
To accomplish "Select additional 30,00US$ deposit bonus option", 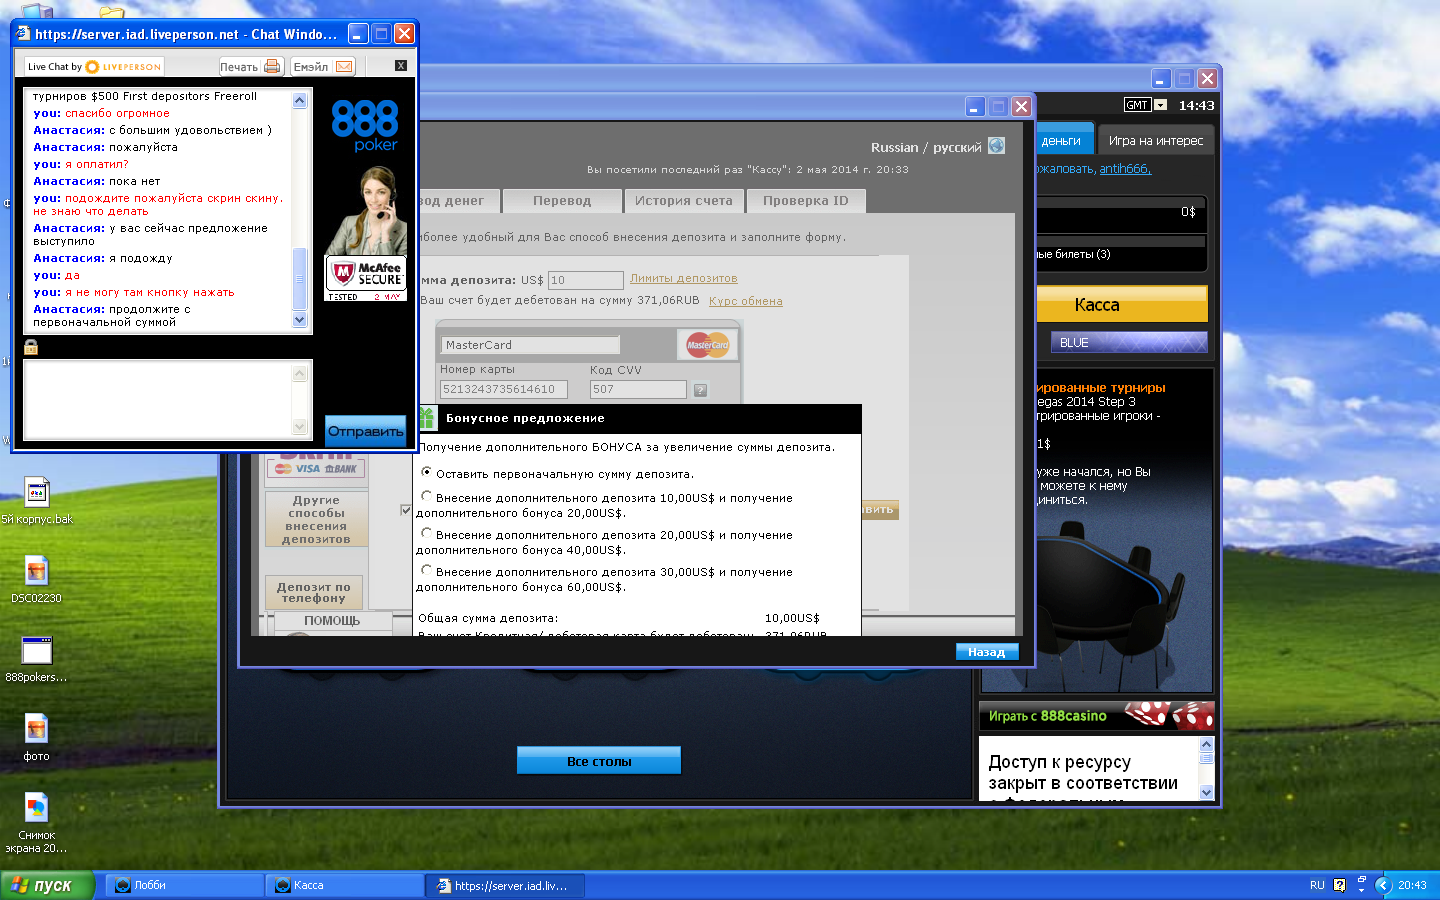I will point(427,570).
